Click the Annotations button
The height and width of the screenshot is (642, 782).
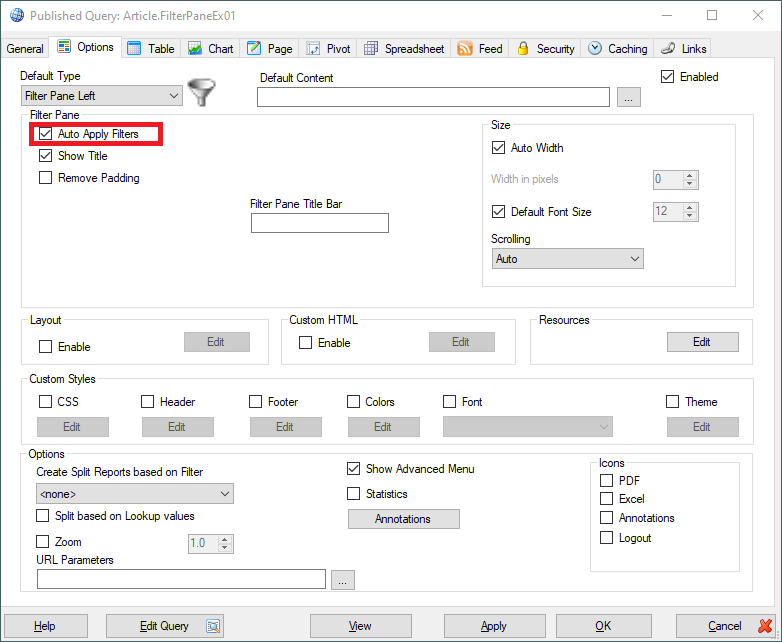tap(403, 519)
